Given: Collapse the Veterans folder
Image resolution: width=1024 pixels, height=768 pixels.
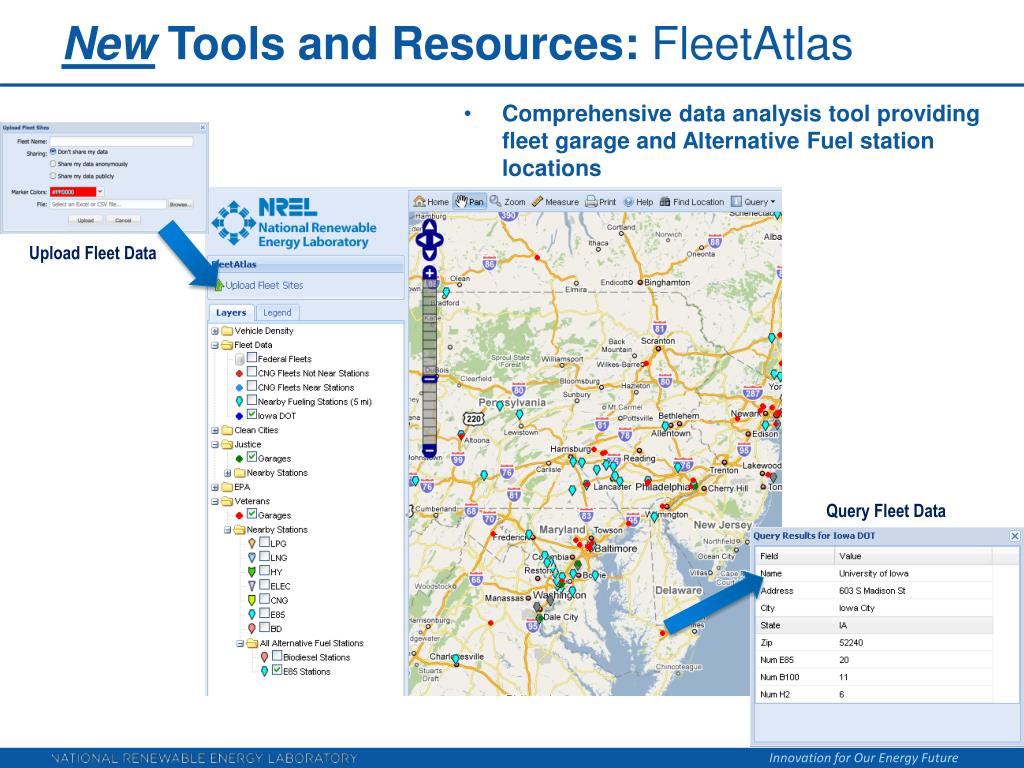Looking at the screenshot, I should coord(215,502).
